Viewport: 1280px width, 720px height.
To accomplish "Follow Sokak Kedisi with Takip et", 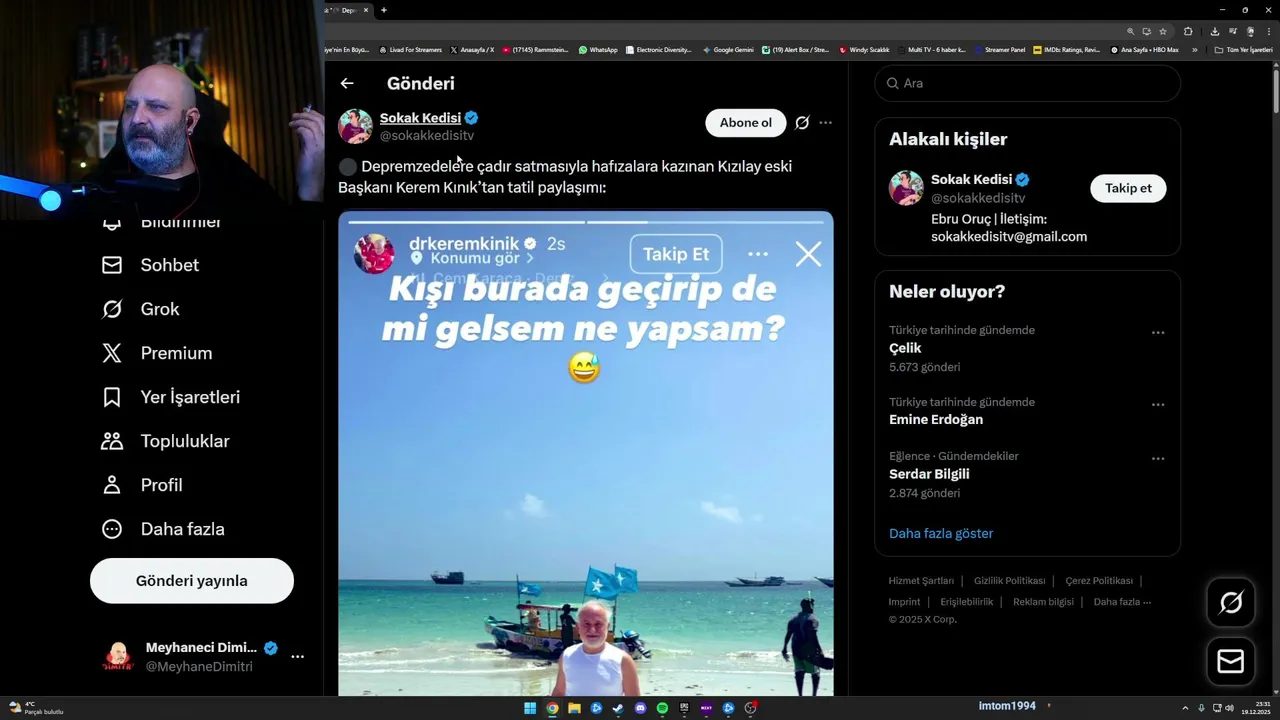I will click(1128, 188).
